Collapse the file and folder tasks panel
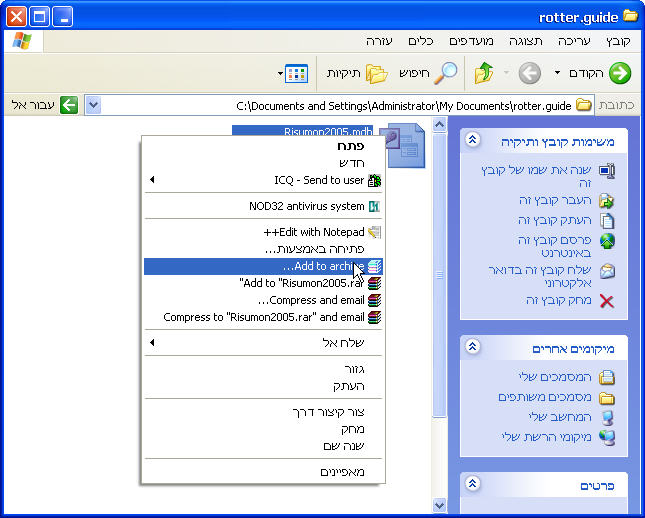Screen dimensions: 645x518 click(x=473, y=141)
